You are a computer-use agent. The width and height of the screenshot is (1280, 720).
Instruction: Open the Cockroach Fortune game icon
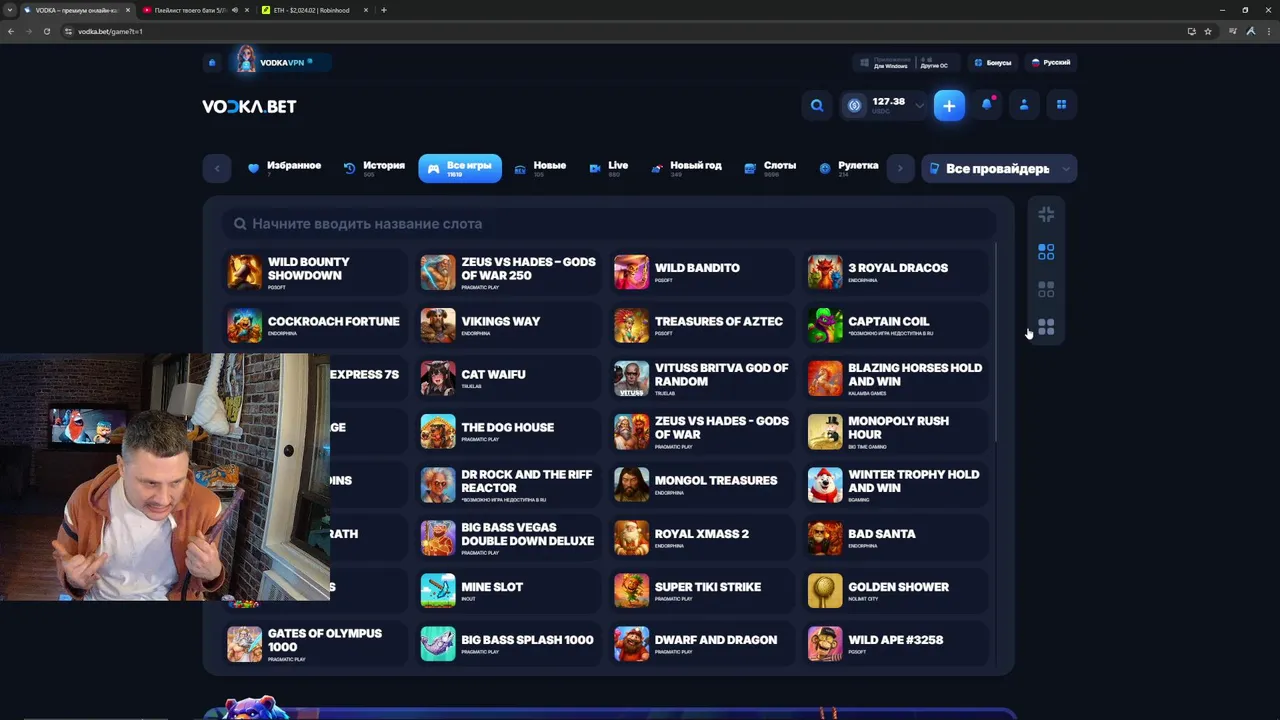244,325
